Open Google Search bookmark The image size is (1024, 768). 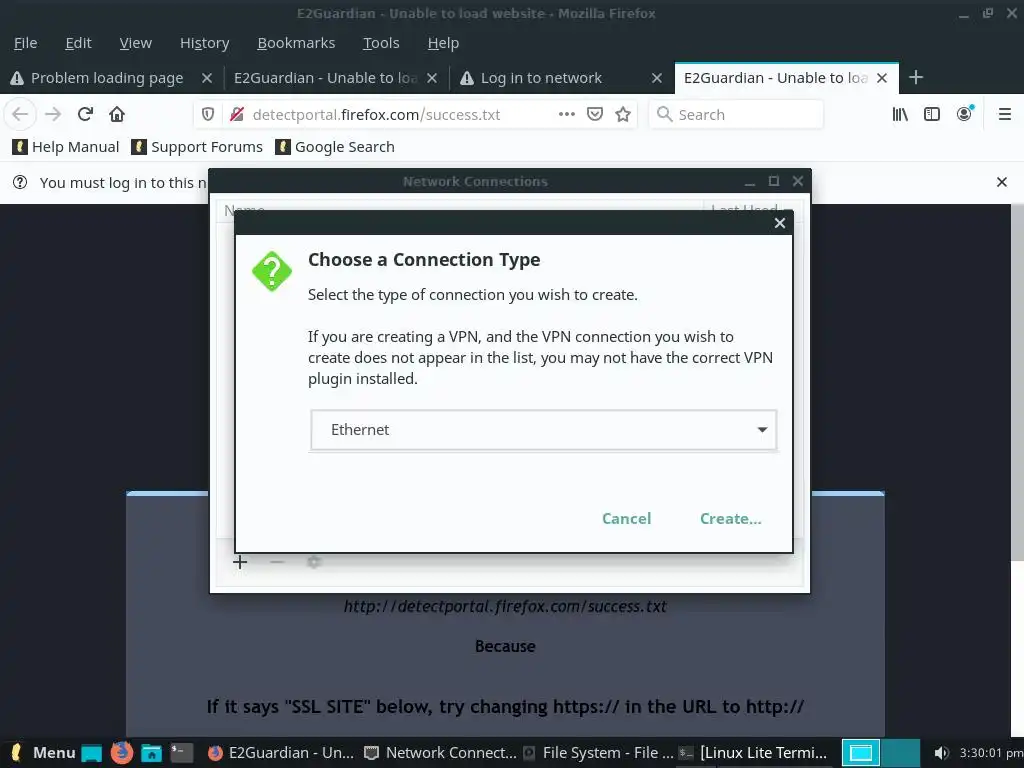point(335,147)
